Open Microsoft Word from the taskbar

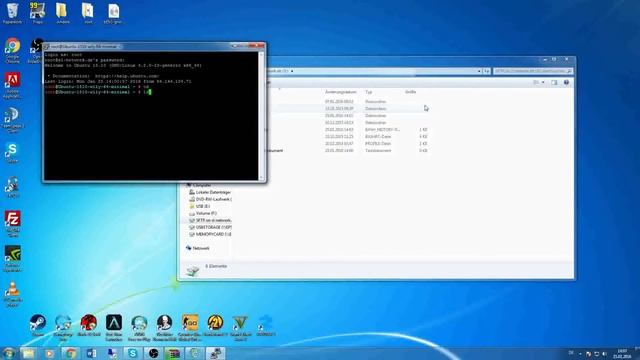(x=91, y=353)
